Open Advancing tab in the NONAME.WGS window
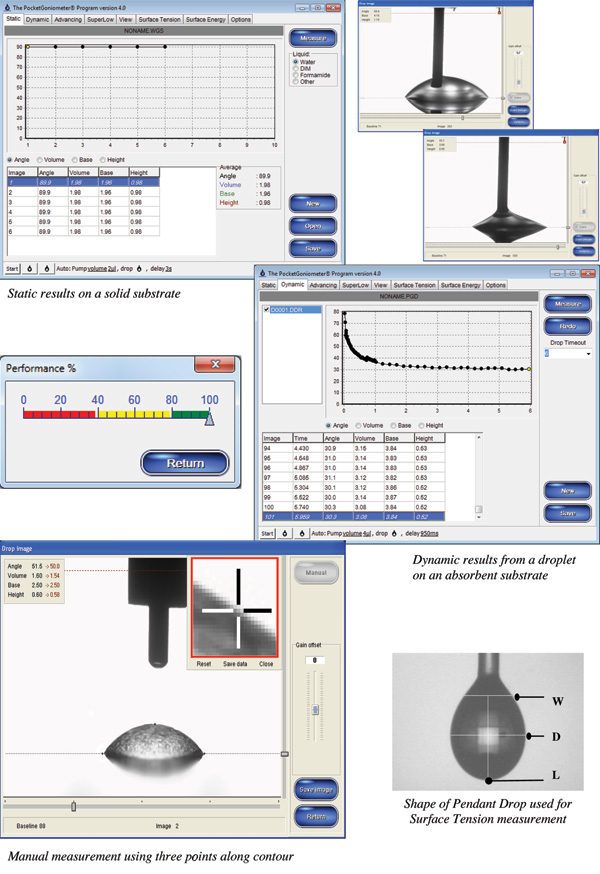This screenshot has height=874, width=600. [x=68, y=20]
